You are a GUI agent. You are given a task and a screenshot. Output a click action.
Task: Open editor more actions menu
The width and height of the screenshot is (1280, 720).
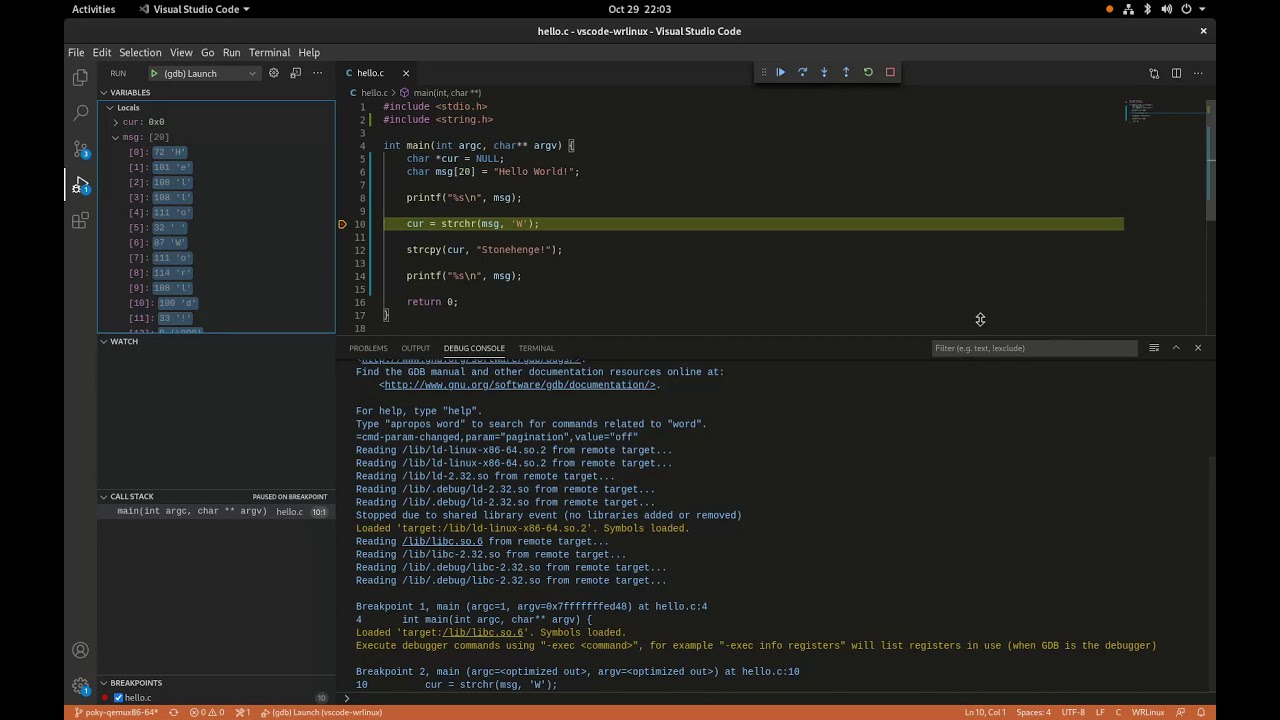(1198, 73)
